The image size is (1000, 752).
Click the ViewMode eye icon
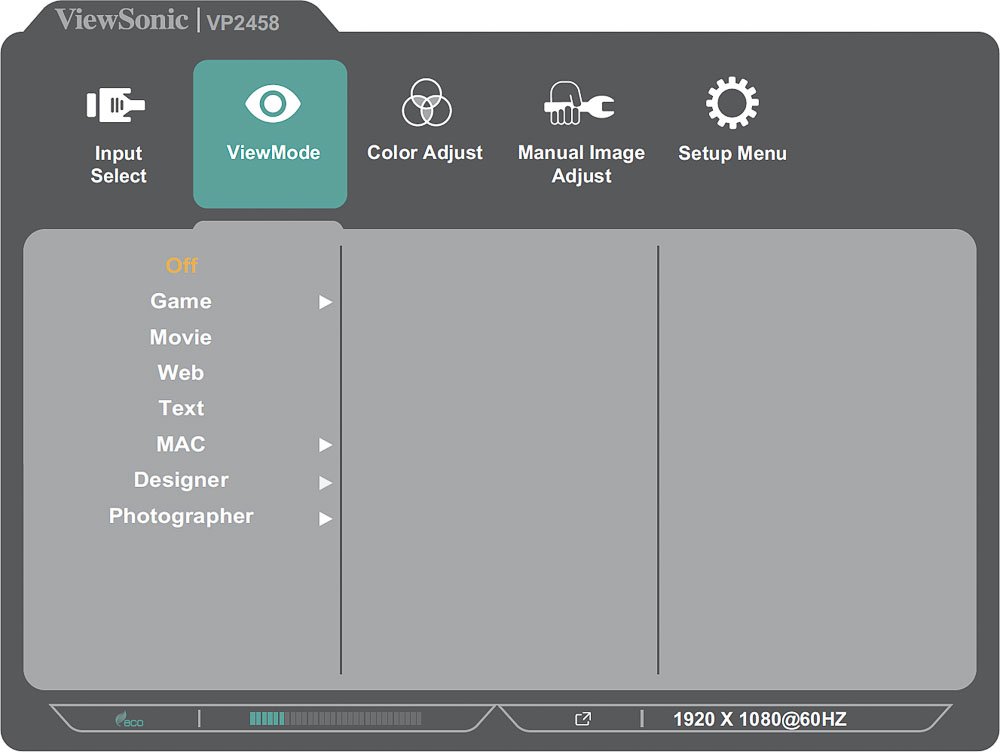[273, 105]
